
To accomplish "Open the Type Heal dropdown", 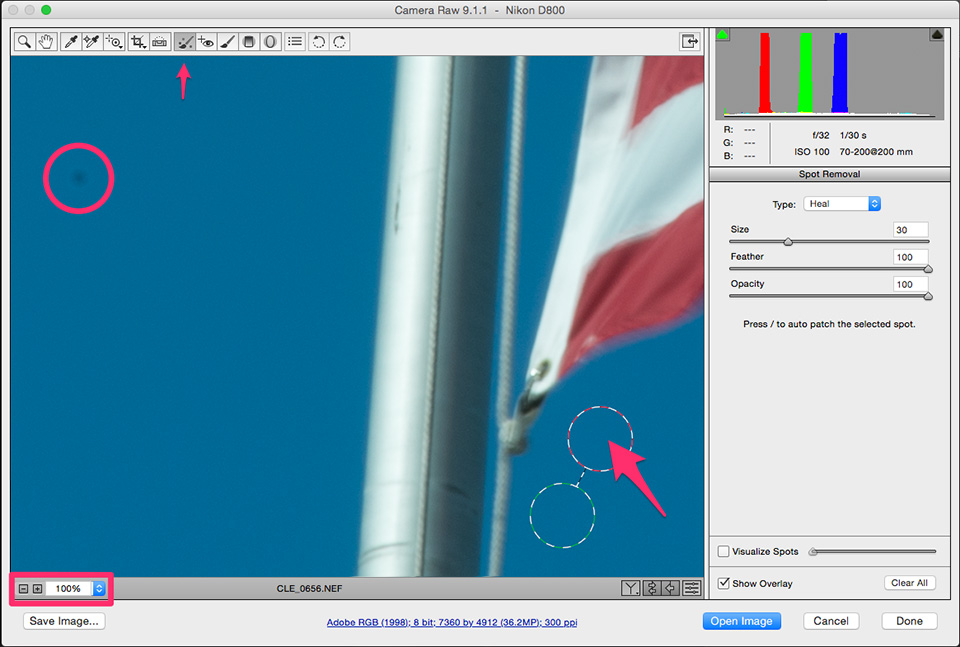I will tap(842, 204).
